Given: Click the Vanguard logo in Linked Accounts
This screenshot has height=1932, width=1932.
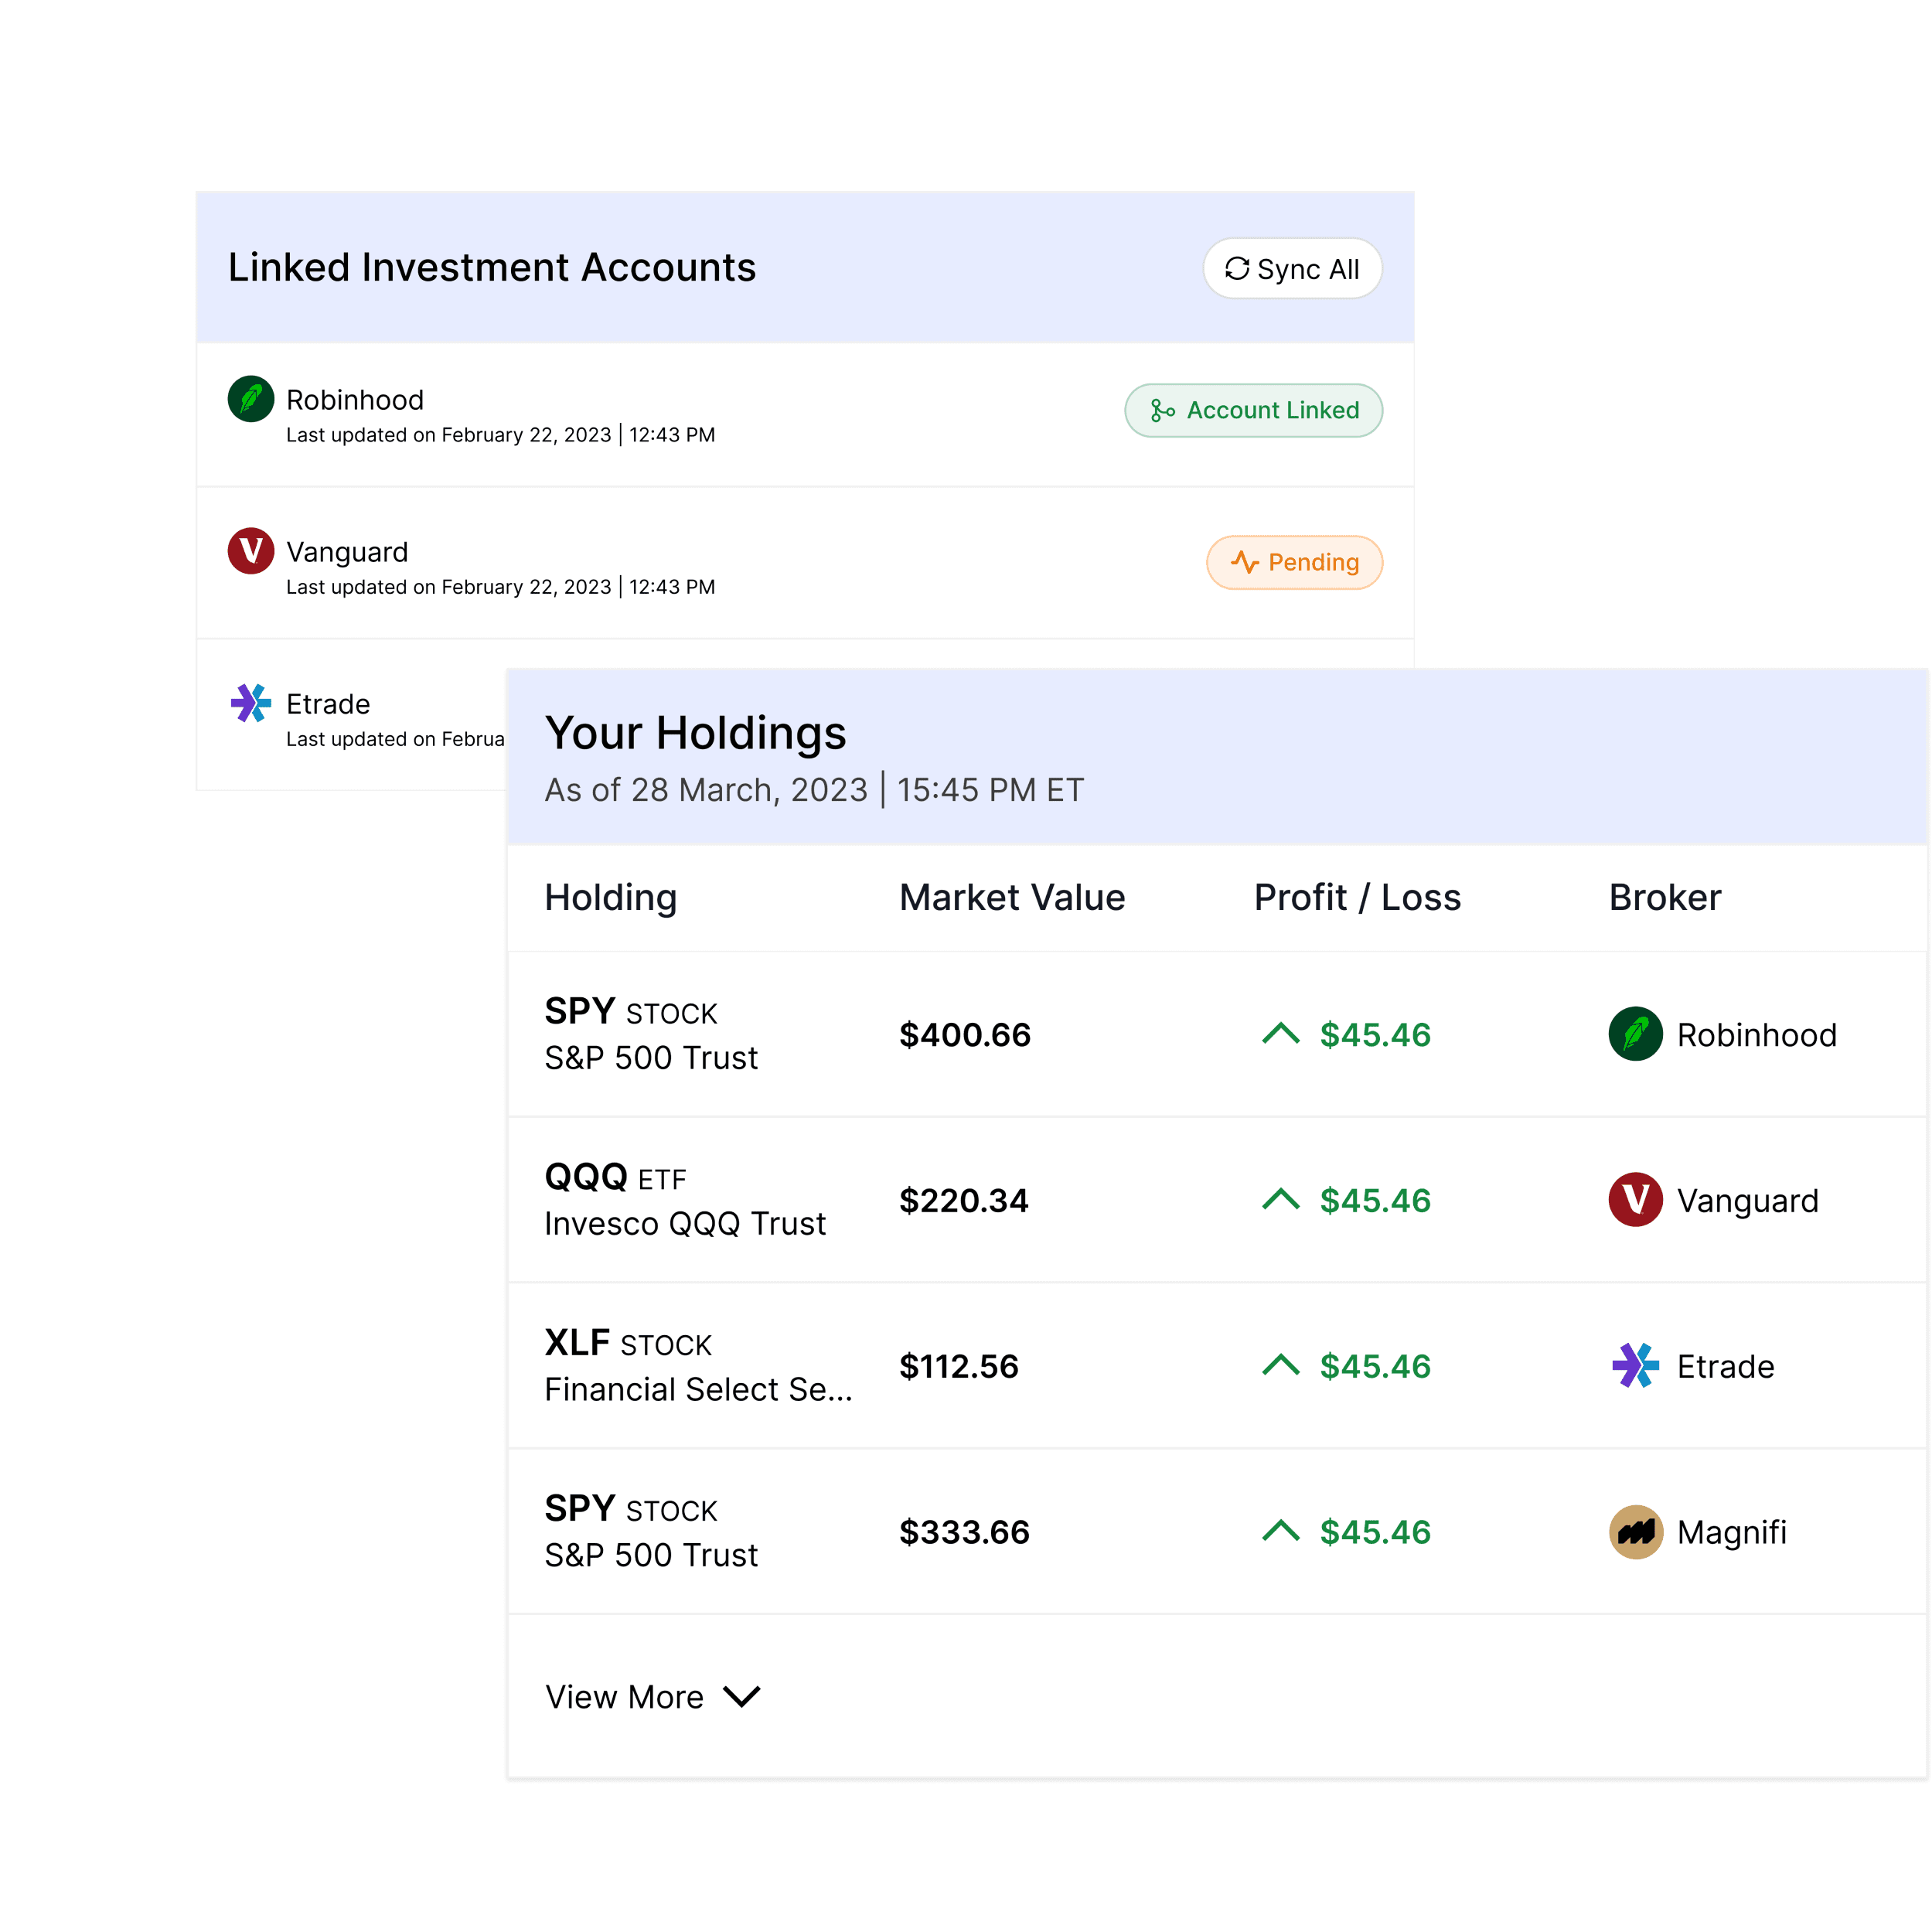Looking at the screenshot, I should click(251, 551).
